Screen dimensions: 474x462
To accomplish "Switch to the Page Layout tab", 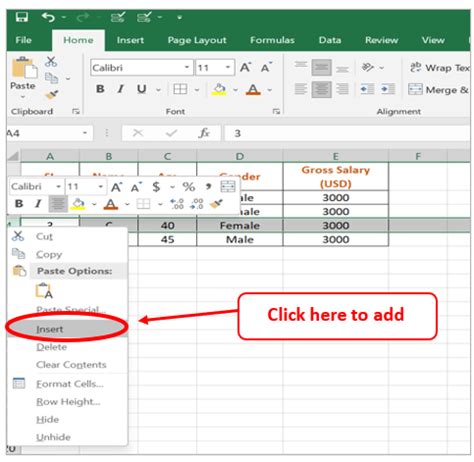I will pyautogui.click(x=197, y=40).
